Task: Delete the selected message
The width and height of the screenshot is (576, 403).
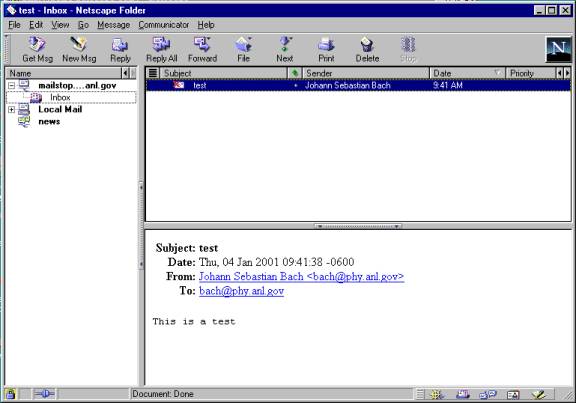Action: (367, 50)
